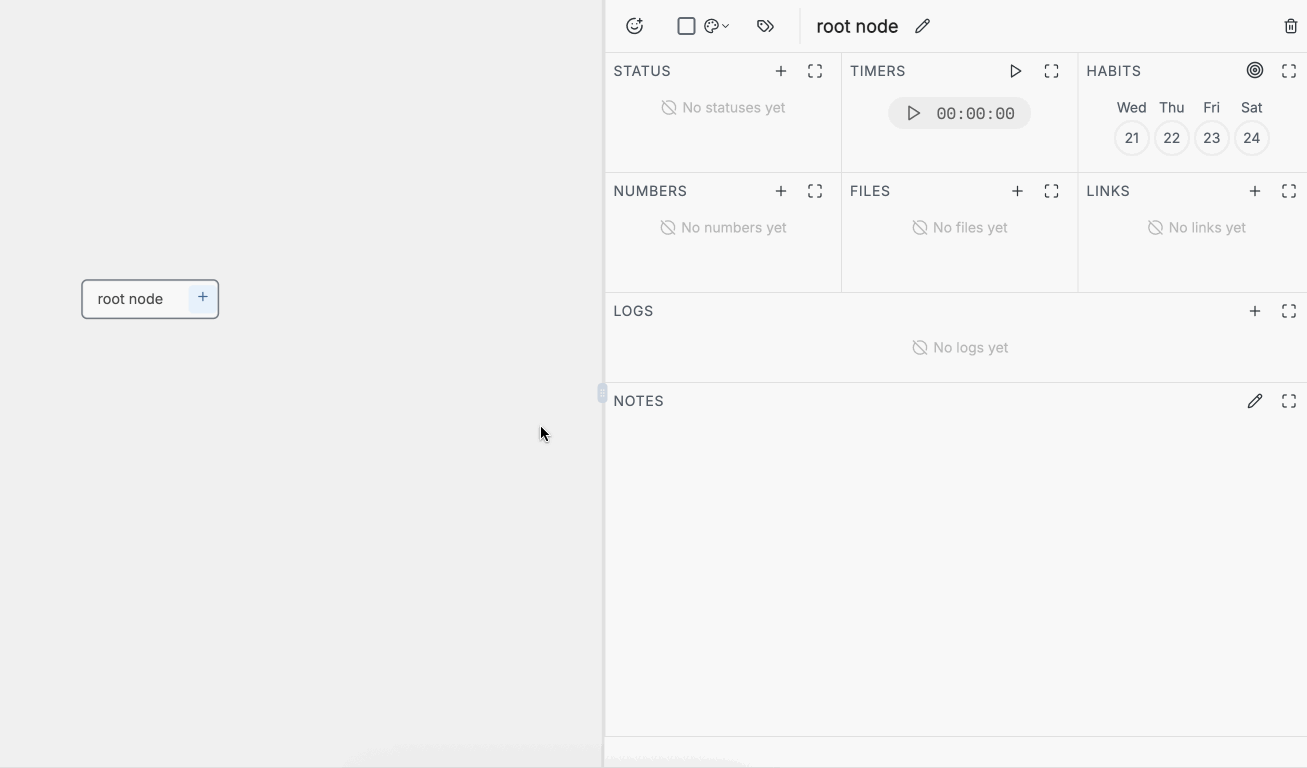
Task: Rename root node using the pencil icon
Action: coord(922,26)
